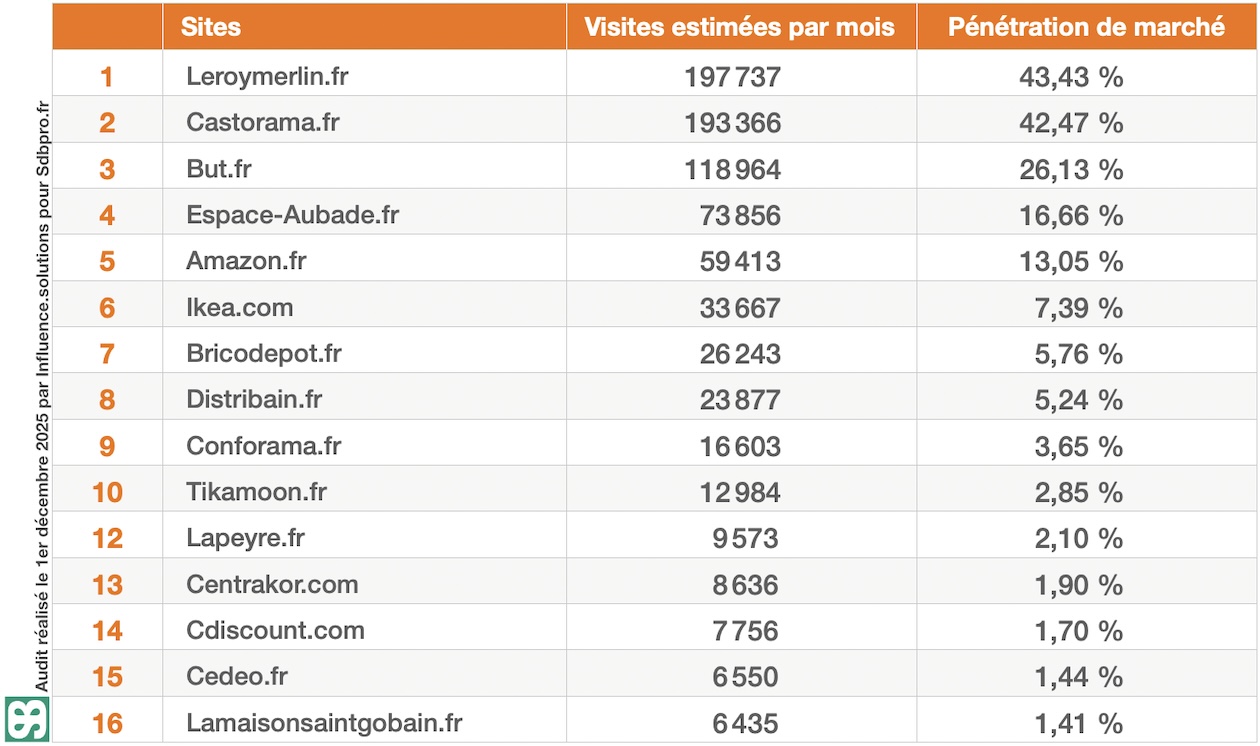Open the Castorama.fr entry

(x=262, y=122)
